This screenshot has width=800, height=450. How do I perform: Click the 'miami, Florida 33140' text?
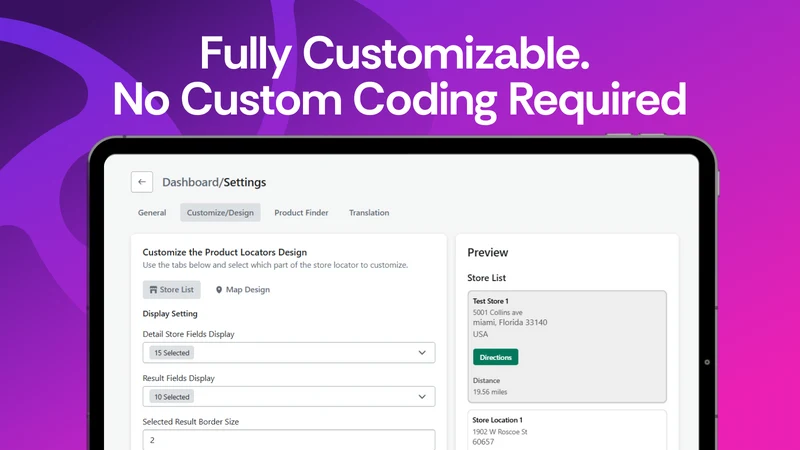(x=510, y=322)
